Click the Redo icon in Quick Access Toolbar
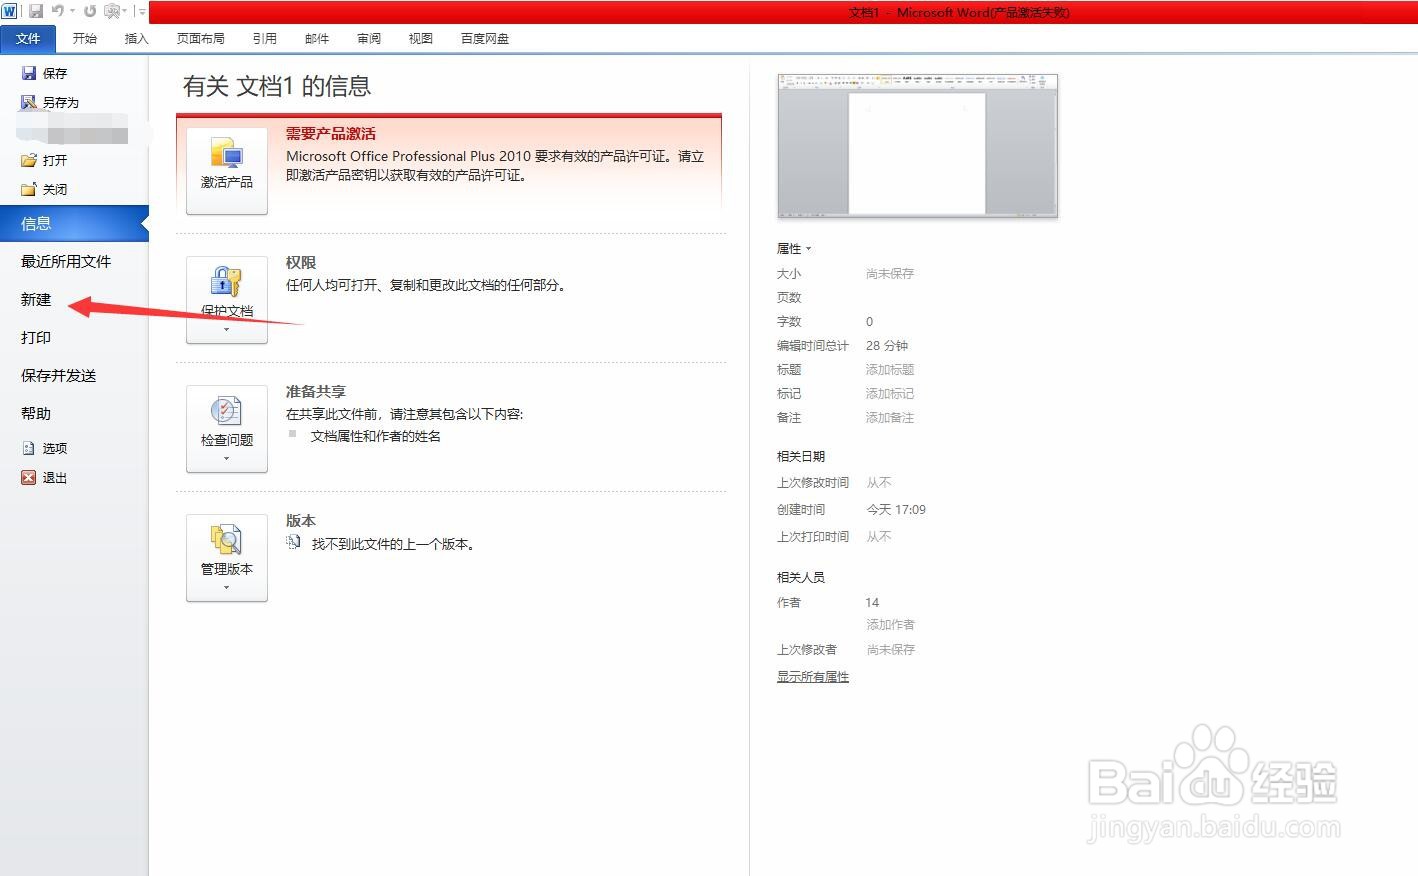 click(x=90, y=11)
